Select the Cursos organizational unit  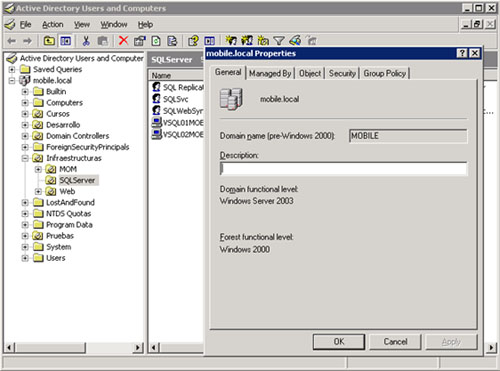(58, 114)
